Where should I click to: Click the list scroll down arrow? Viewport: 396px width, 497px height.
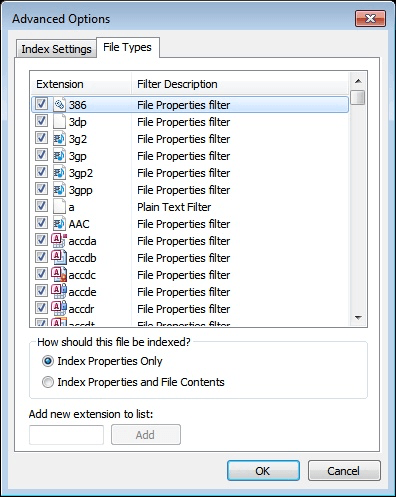(x=359, y=318)
